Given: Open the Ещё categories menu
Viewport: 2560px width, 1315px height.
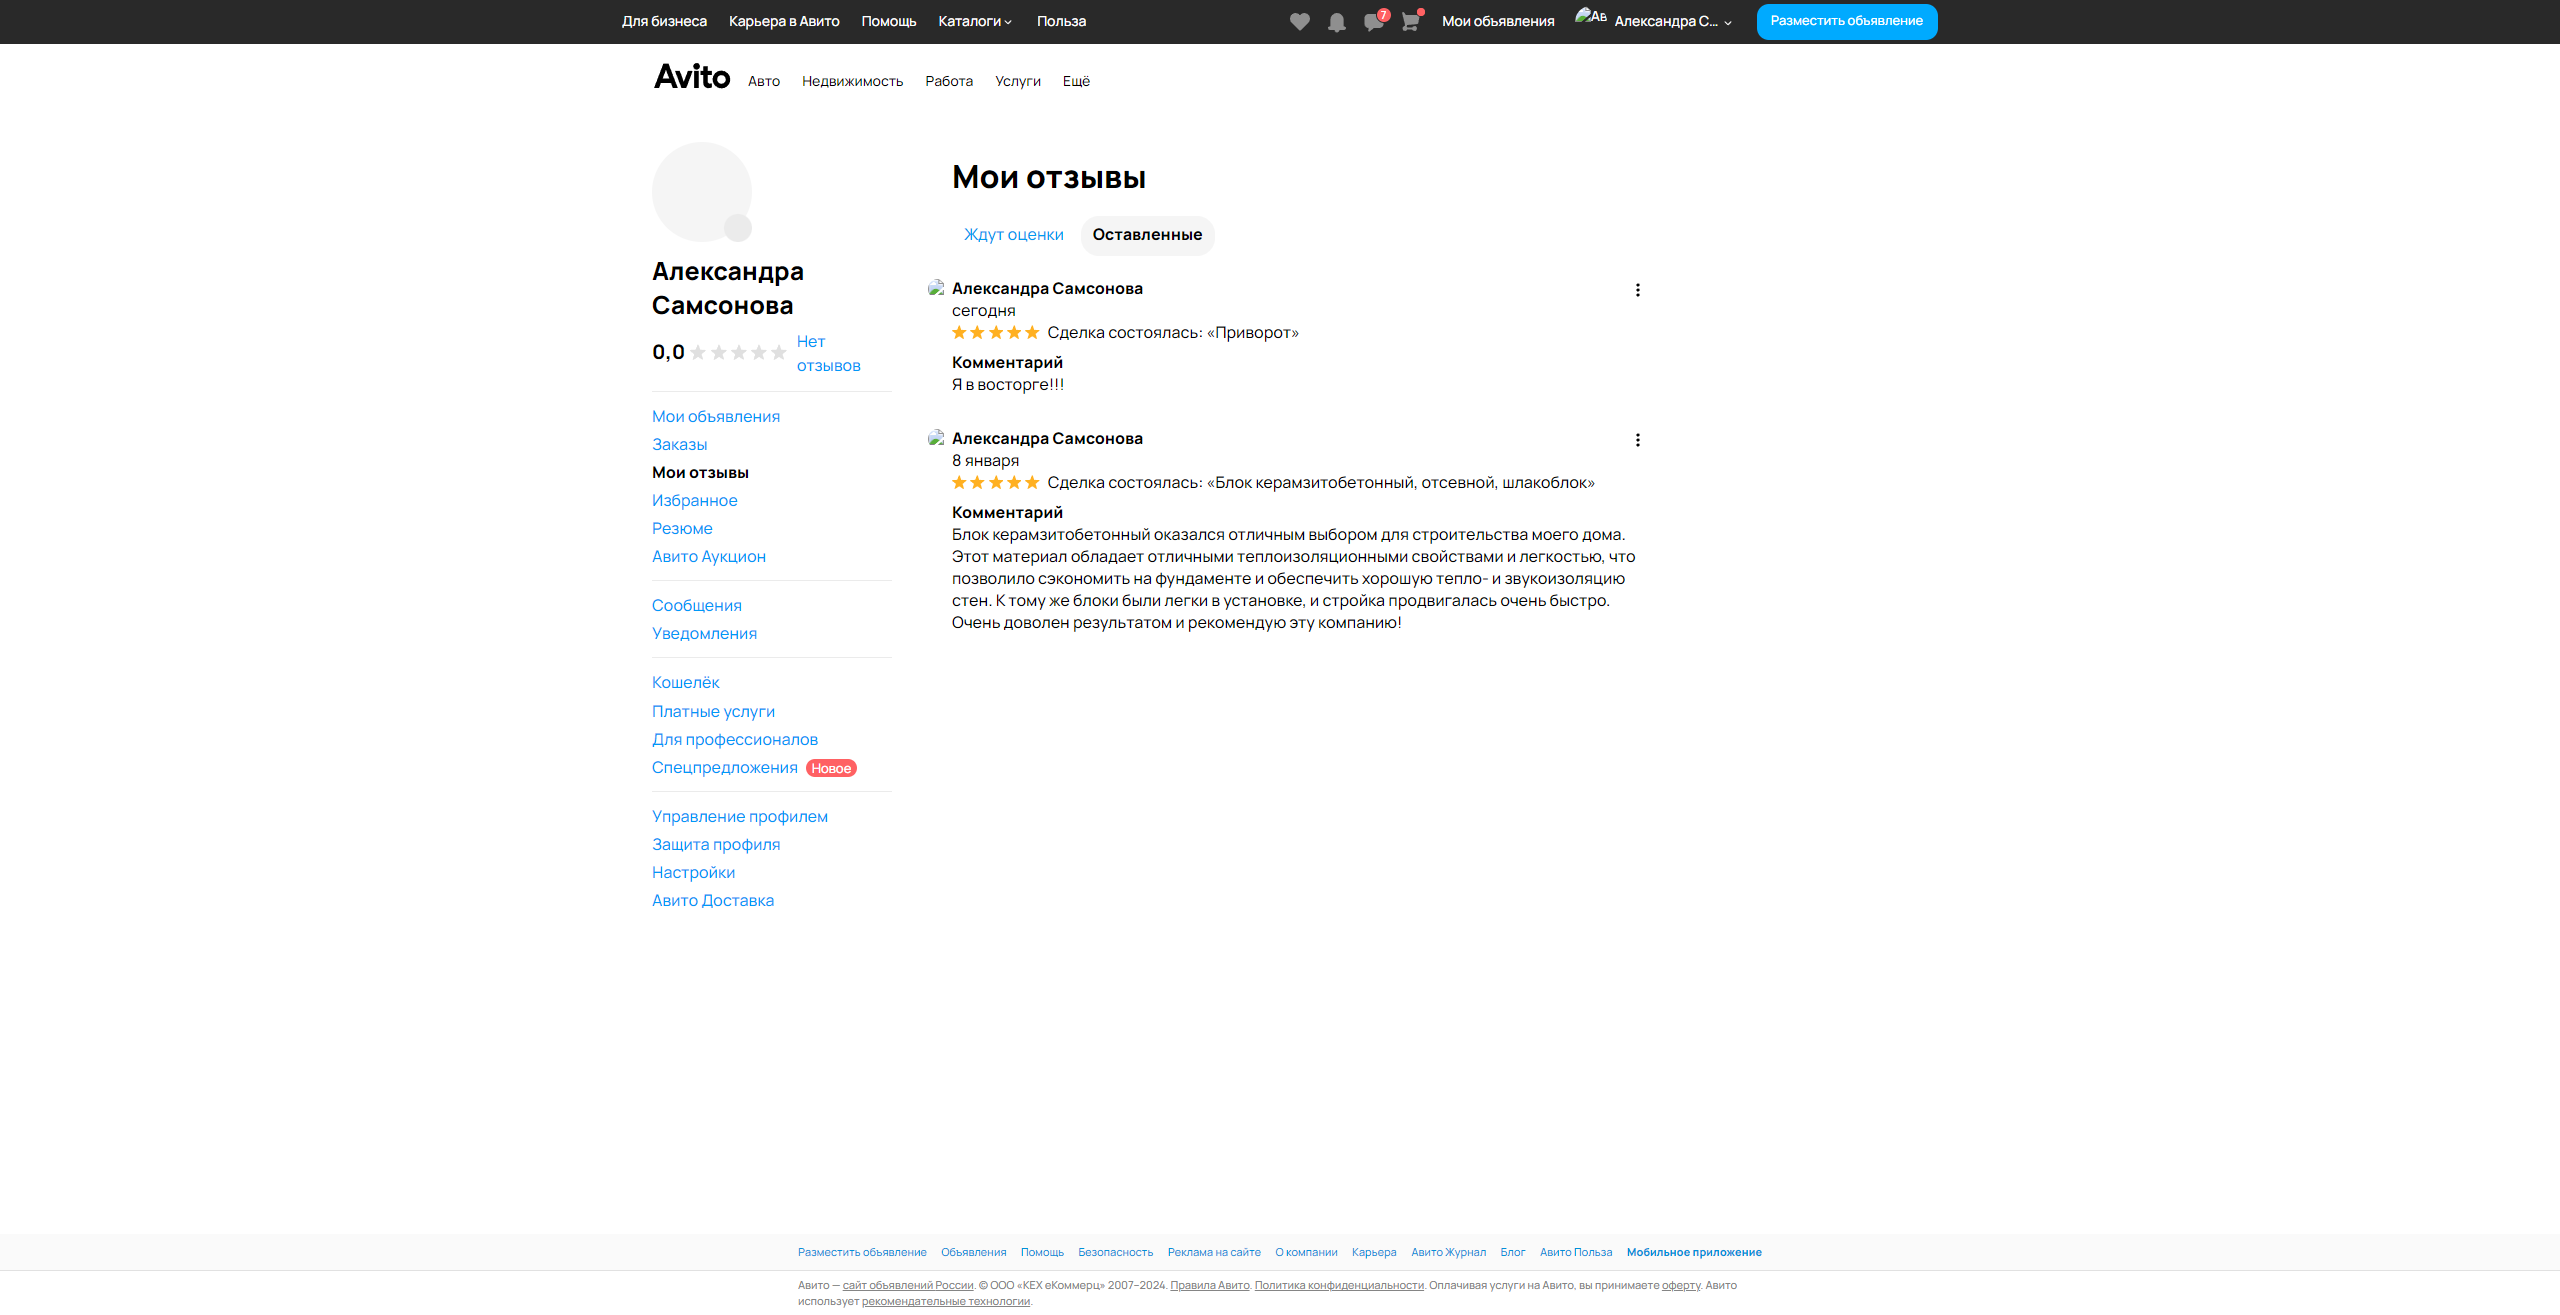Looking at the screenshot, I should click(1076, 81).
